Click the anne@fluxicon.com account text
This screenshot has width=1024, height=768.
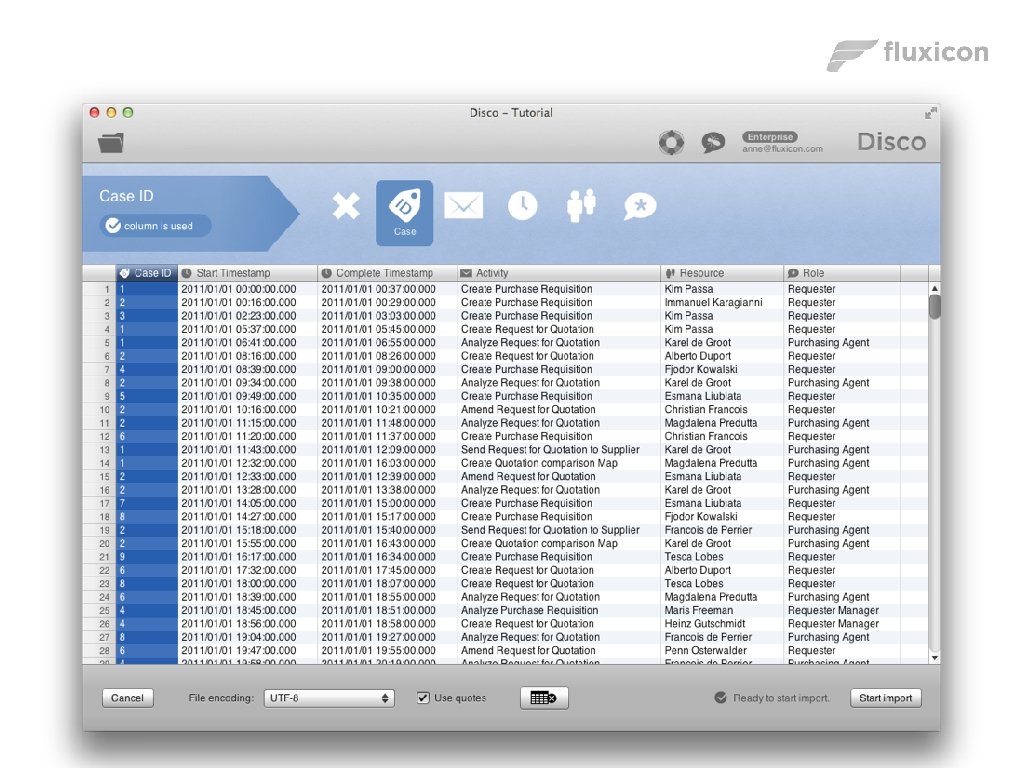[782, 149]
